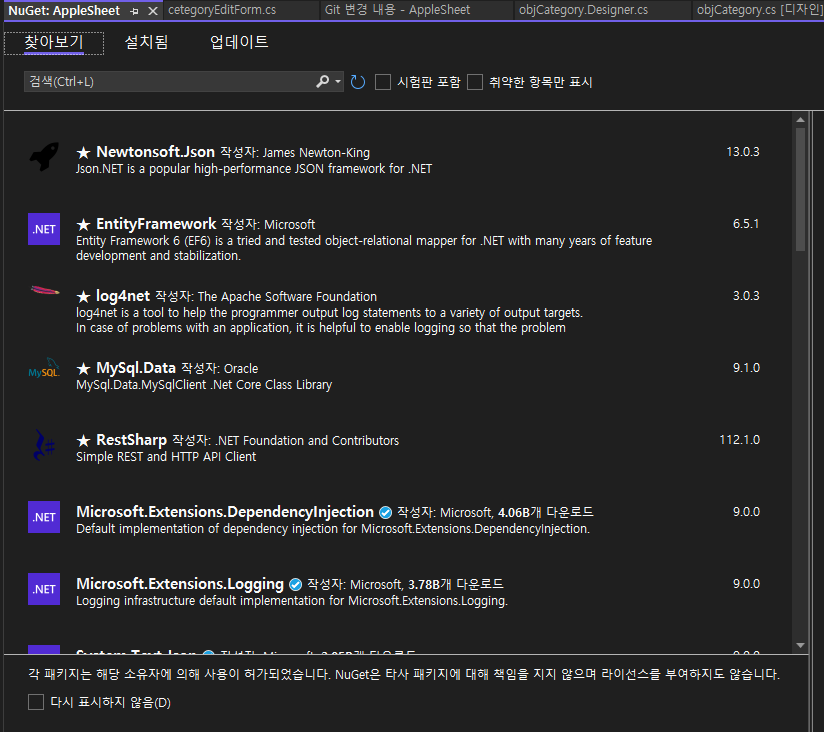Select the EntityFramework package name
The height and width of the screenshot is (732, 824).
(156, 224)
